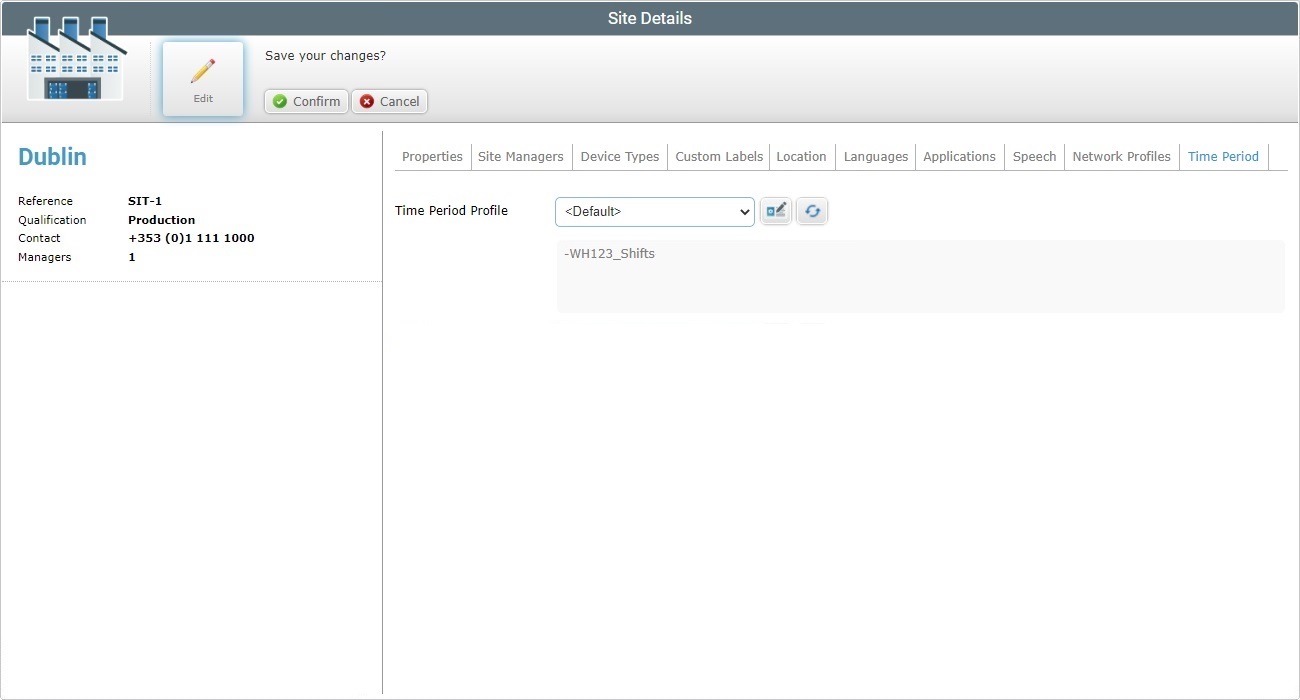Cancel your unsaved changes
The width and height of the screenshot is (1300, 700).
(389, 101)
